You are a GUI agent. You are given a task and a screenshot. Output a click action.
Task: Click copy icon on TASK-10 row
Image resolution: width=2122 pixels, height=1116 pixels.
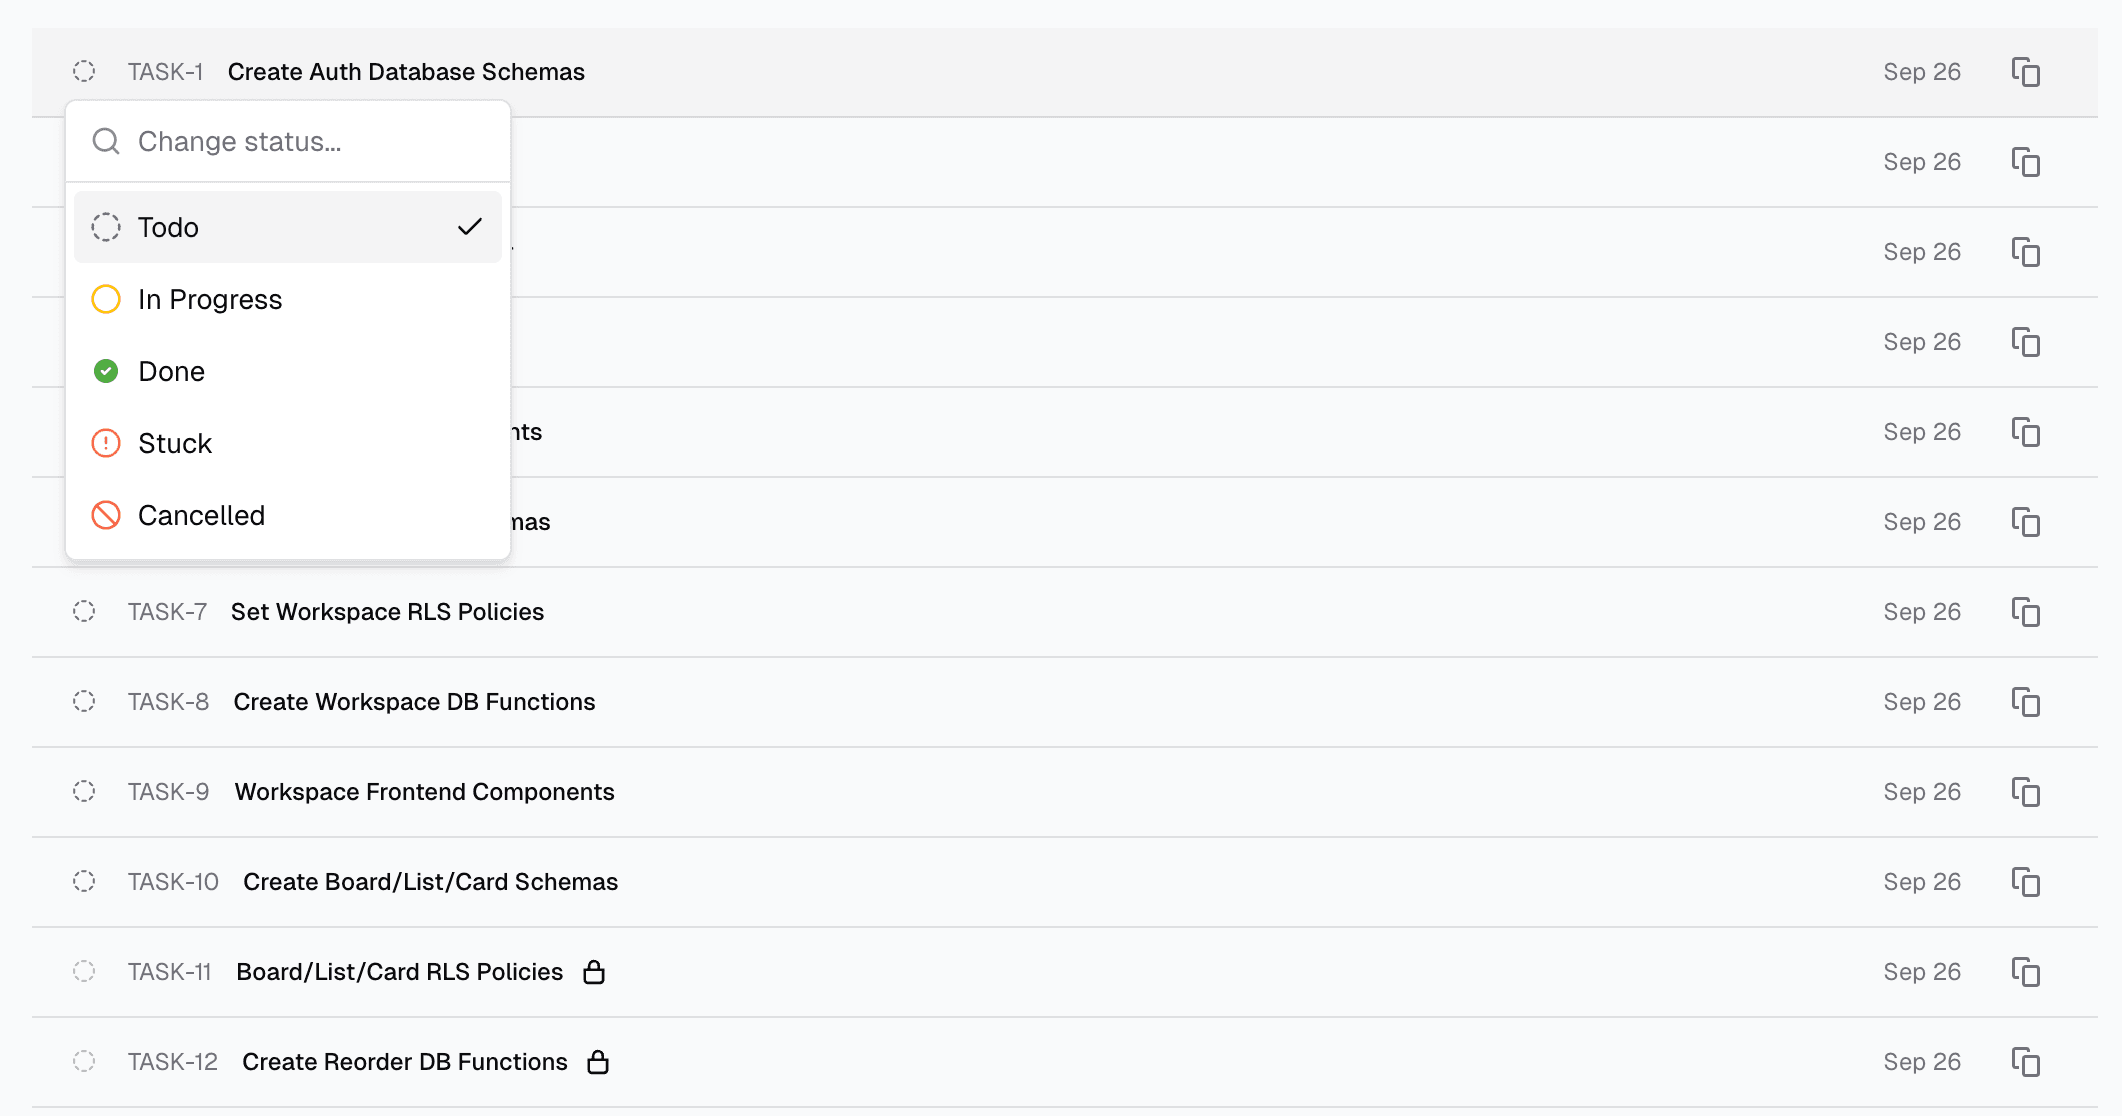pos(2025,882)
